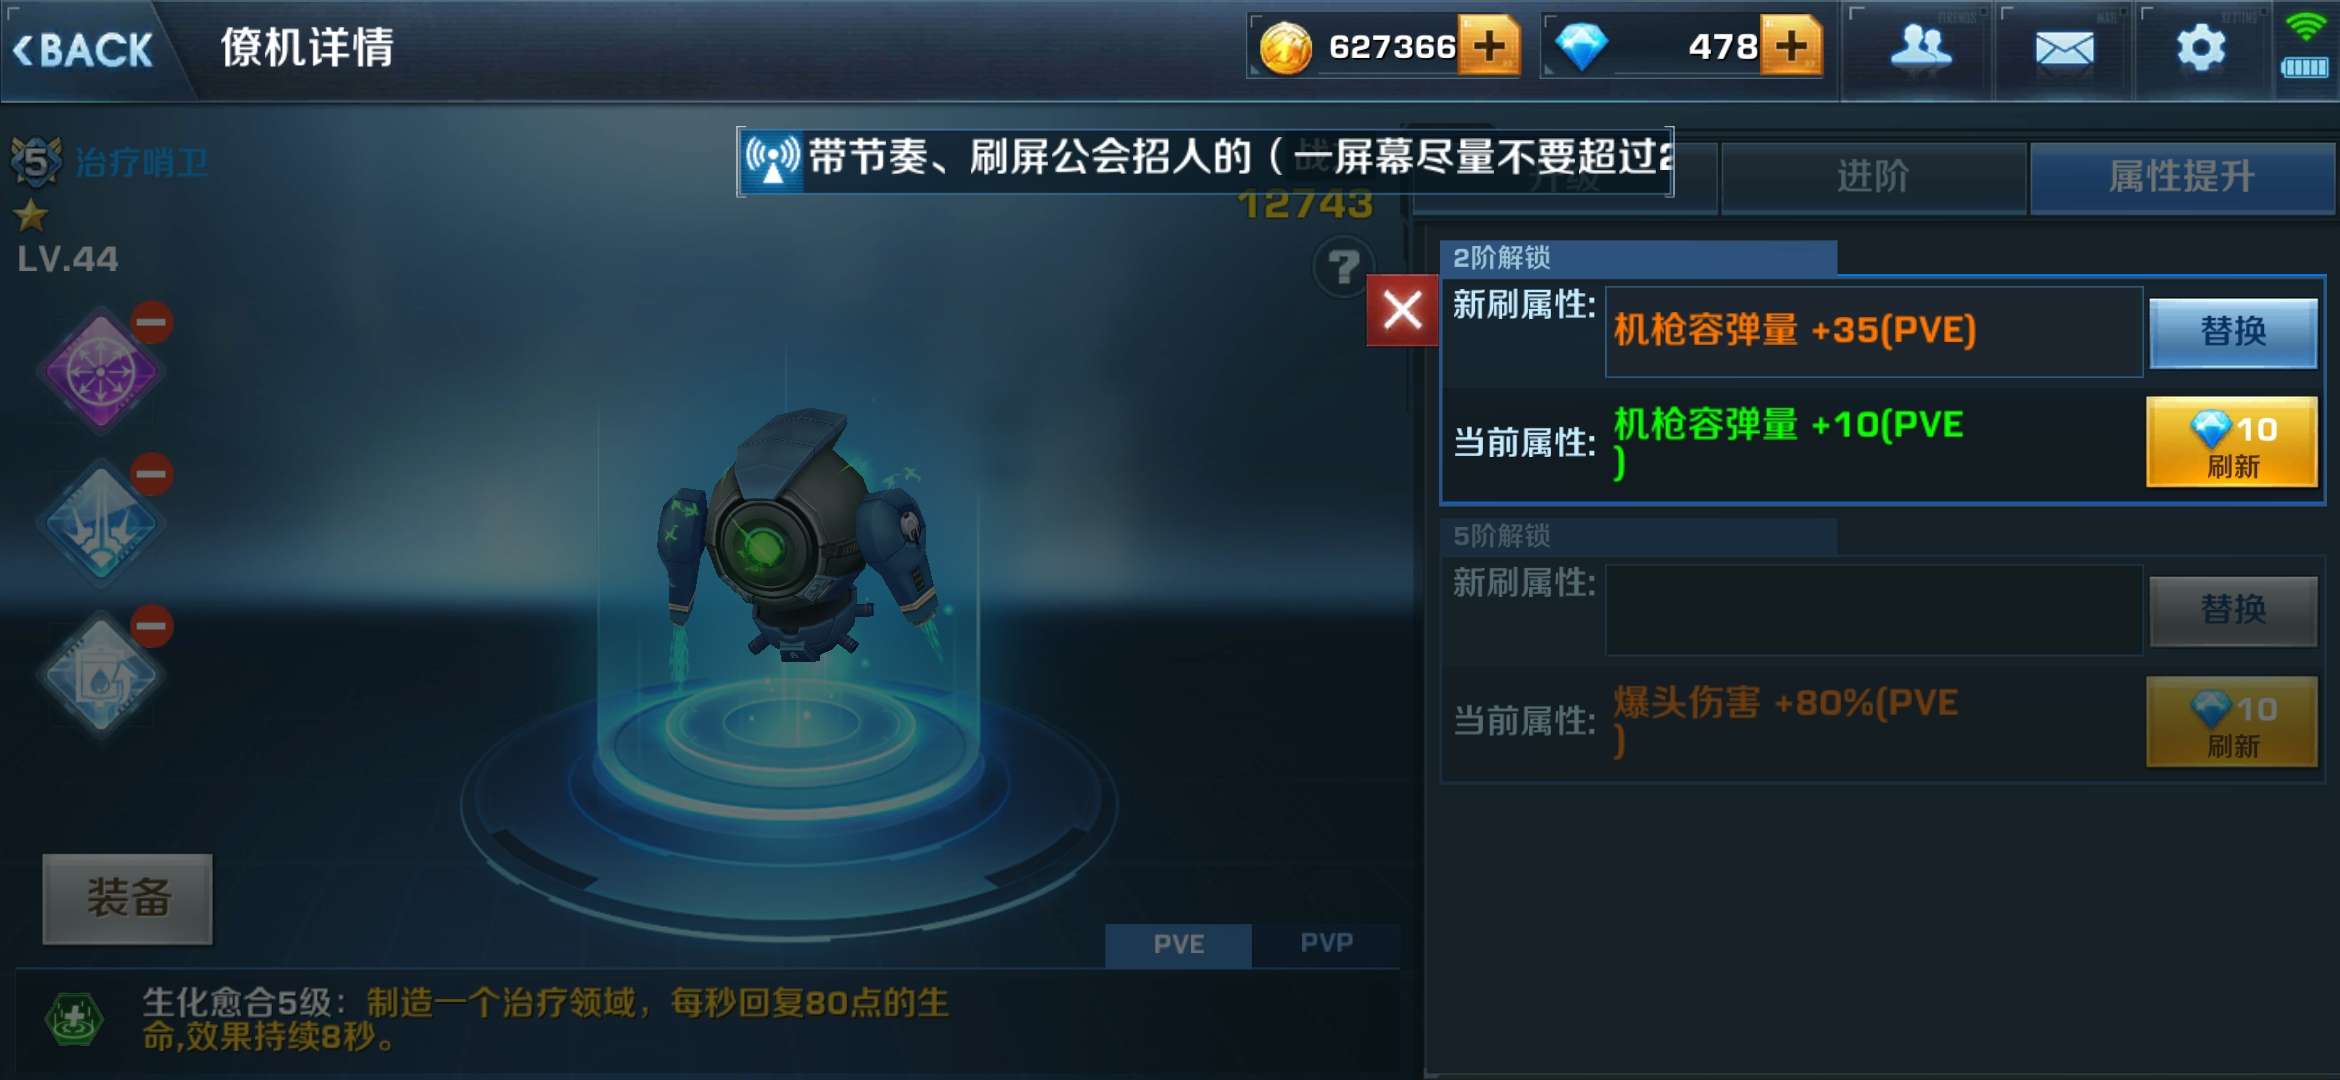
Task: Switch to the PVP mode tab
Action: point(1326,943)
